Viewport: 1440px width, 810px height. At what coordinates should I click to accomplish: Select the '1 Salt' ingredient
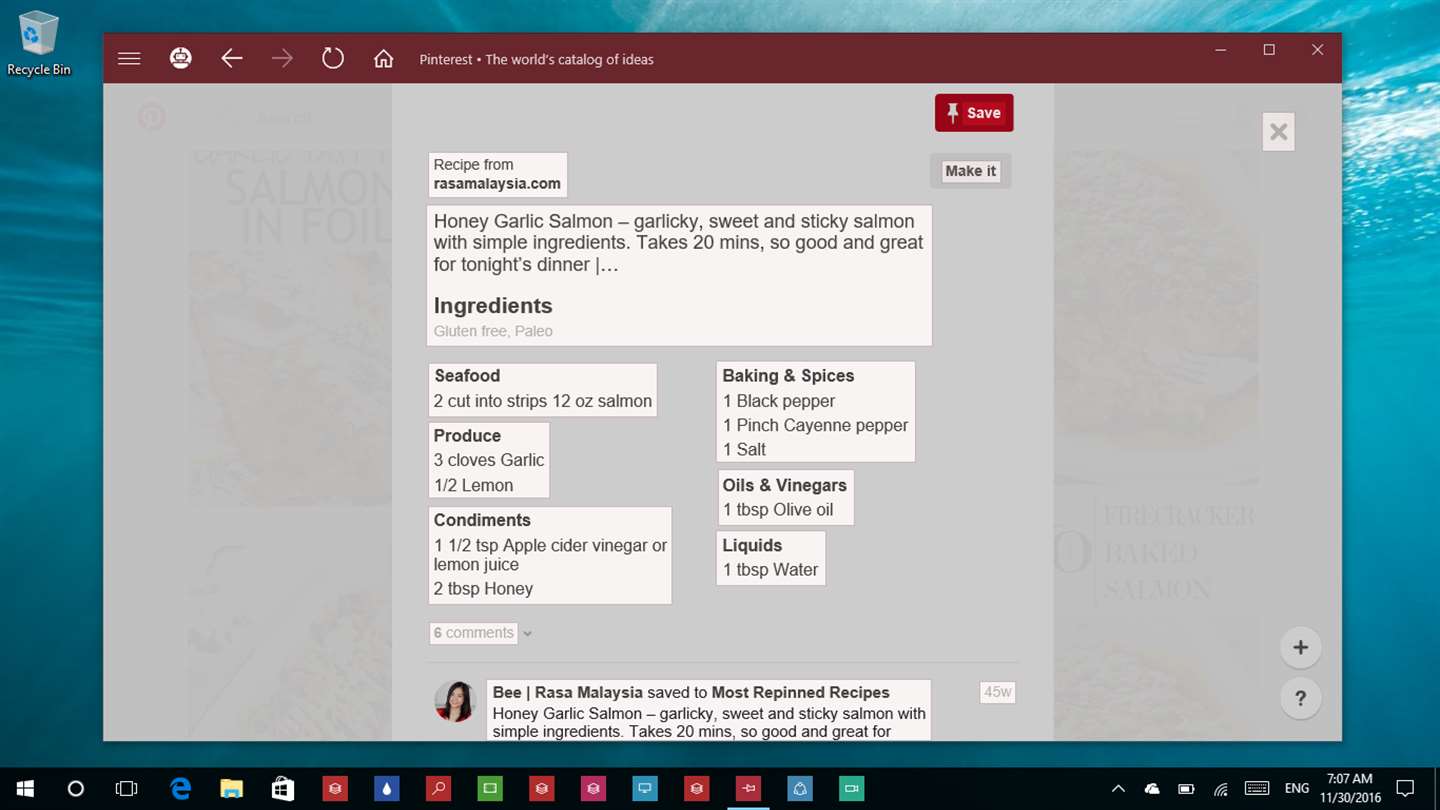(x=744, y=449)
